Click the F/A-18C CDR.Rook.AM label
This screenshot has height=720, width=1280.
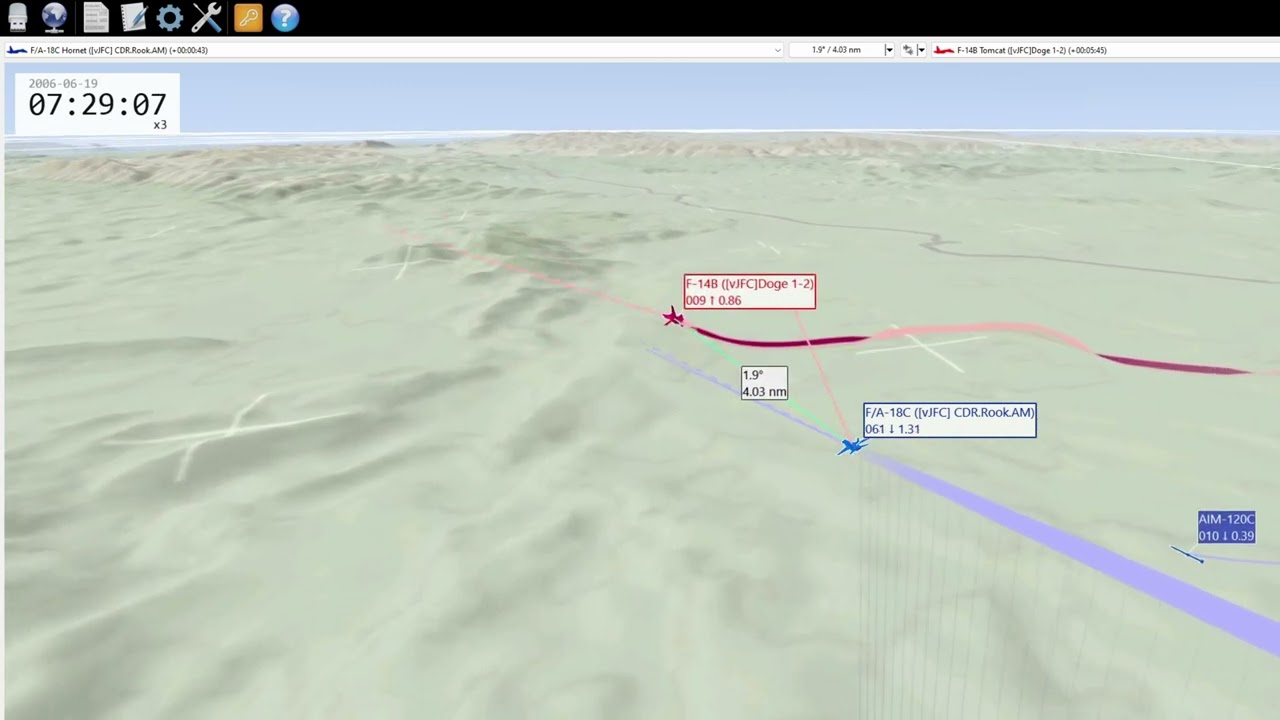[x=950, y=420]
